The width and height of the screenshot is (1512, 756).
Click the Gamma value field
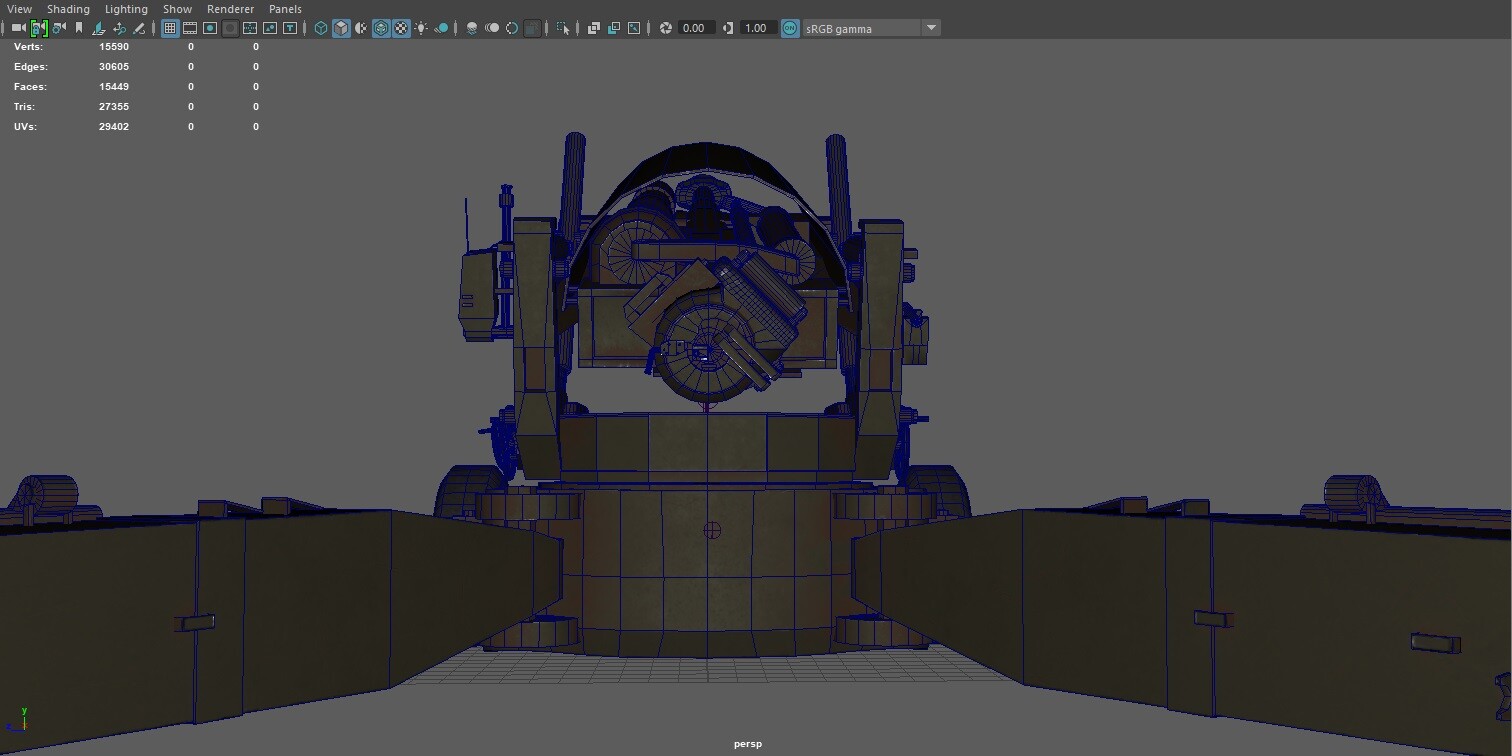pyautogui.click(x=757, y=28)
